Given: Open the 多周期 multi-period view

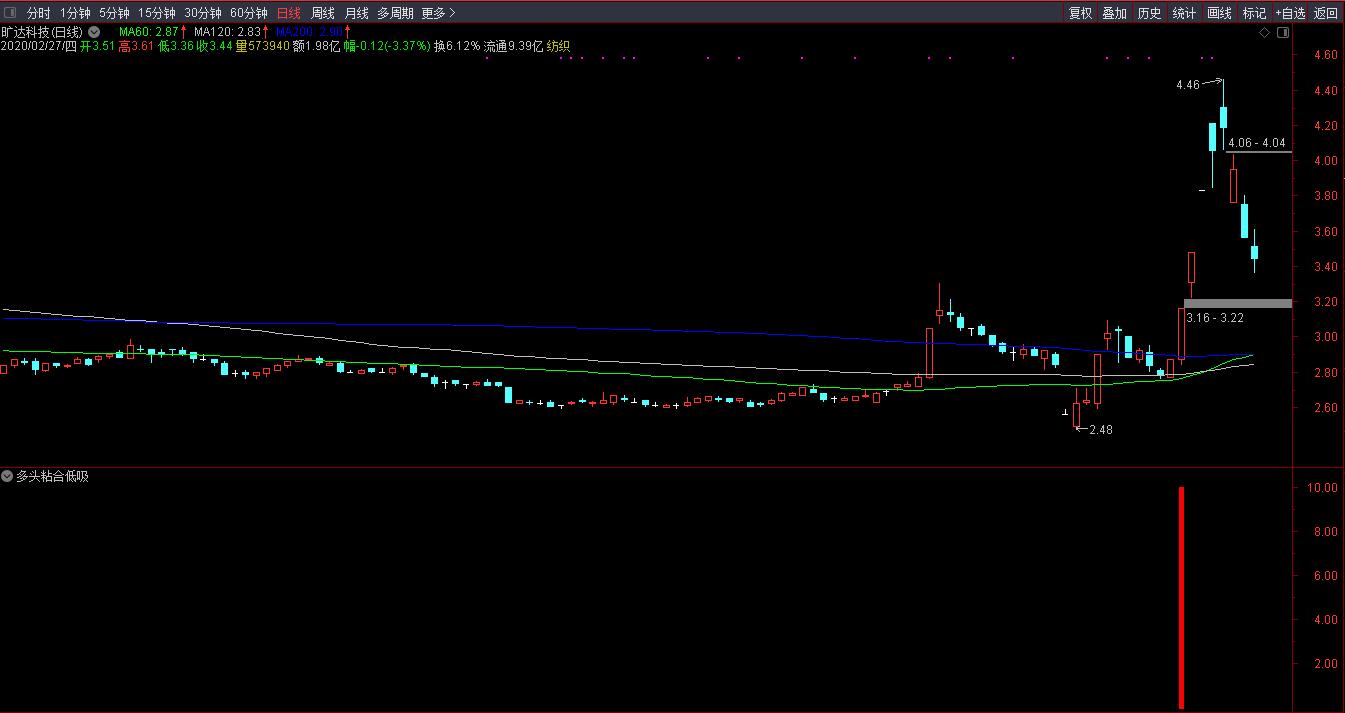Looking at the screenshot, I should [395, 13].
